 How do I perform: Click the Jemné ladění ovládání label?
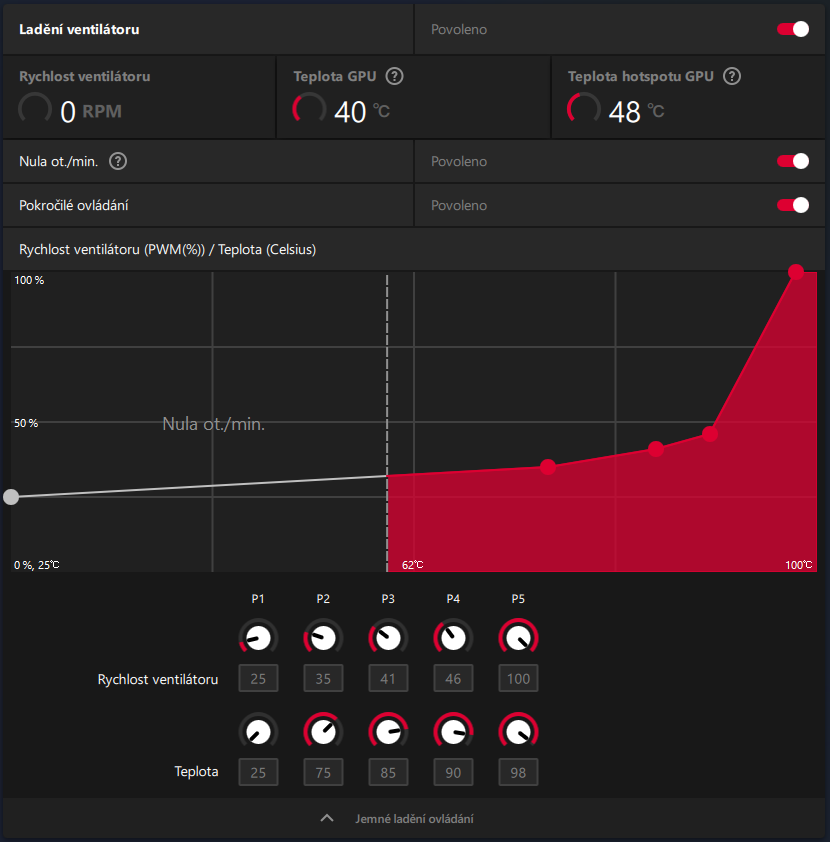pos(414,819)
